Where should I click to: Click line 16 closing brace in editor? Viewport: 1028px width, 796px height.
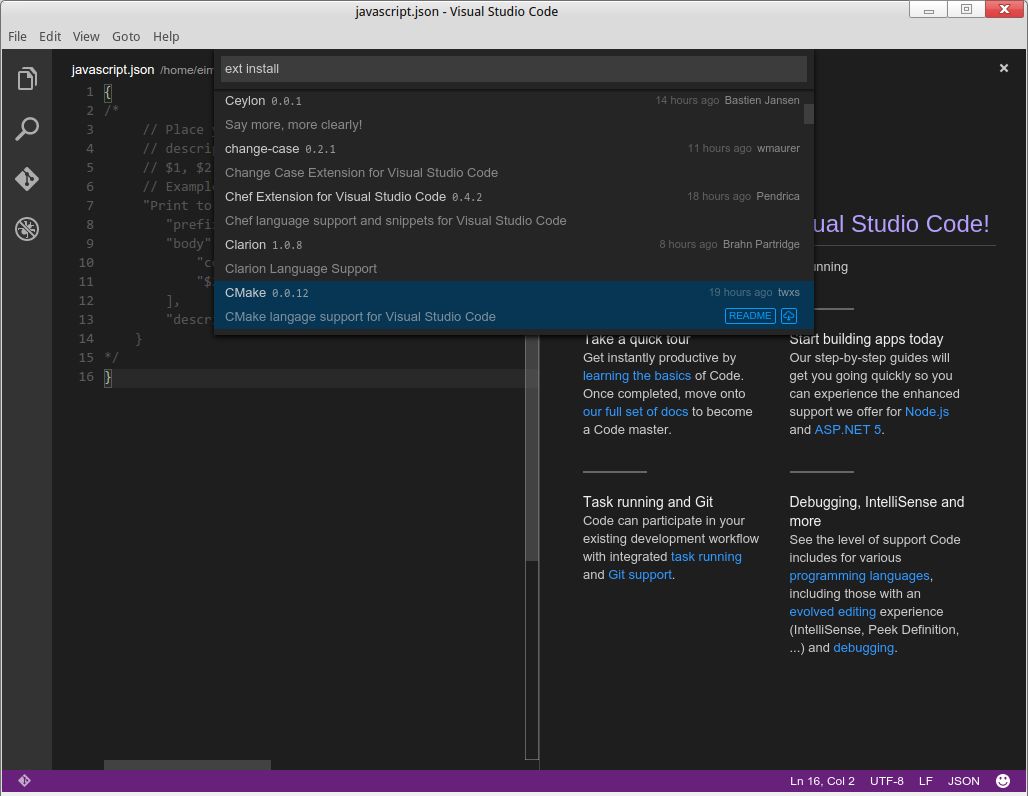click(x=108, y=377)
